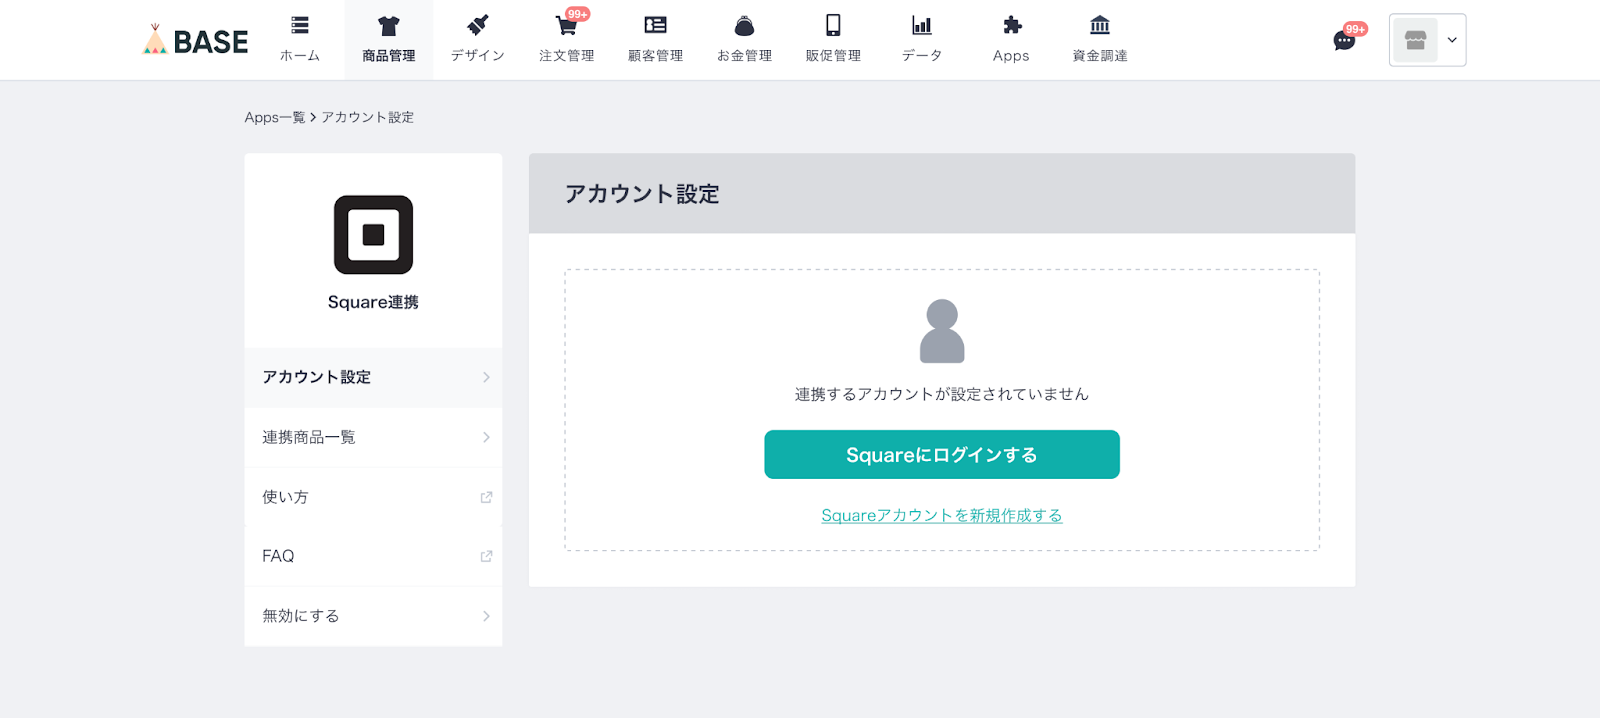Expand the shop account dropdown arrow
Viewport: 1600px width, 718px height.
(x=1452, y=40)
